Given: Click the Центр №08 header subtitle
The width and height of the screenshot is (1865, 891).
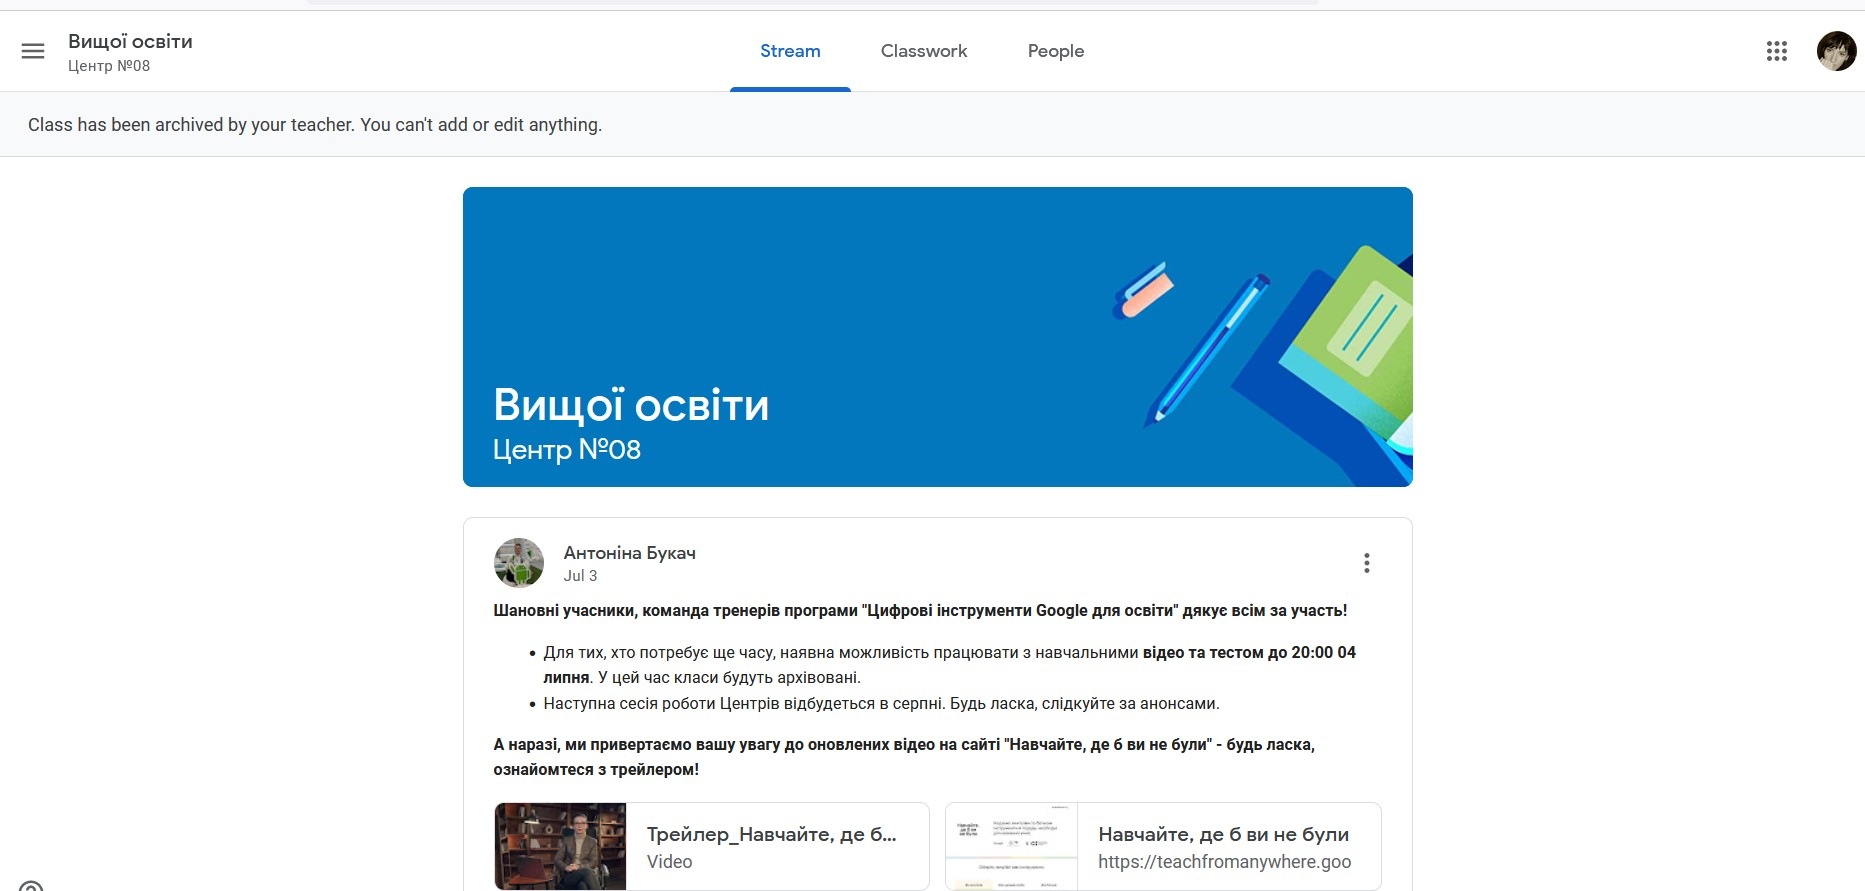Looking at the screenshot, I should [109, 66].
